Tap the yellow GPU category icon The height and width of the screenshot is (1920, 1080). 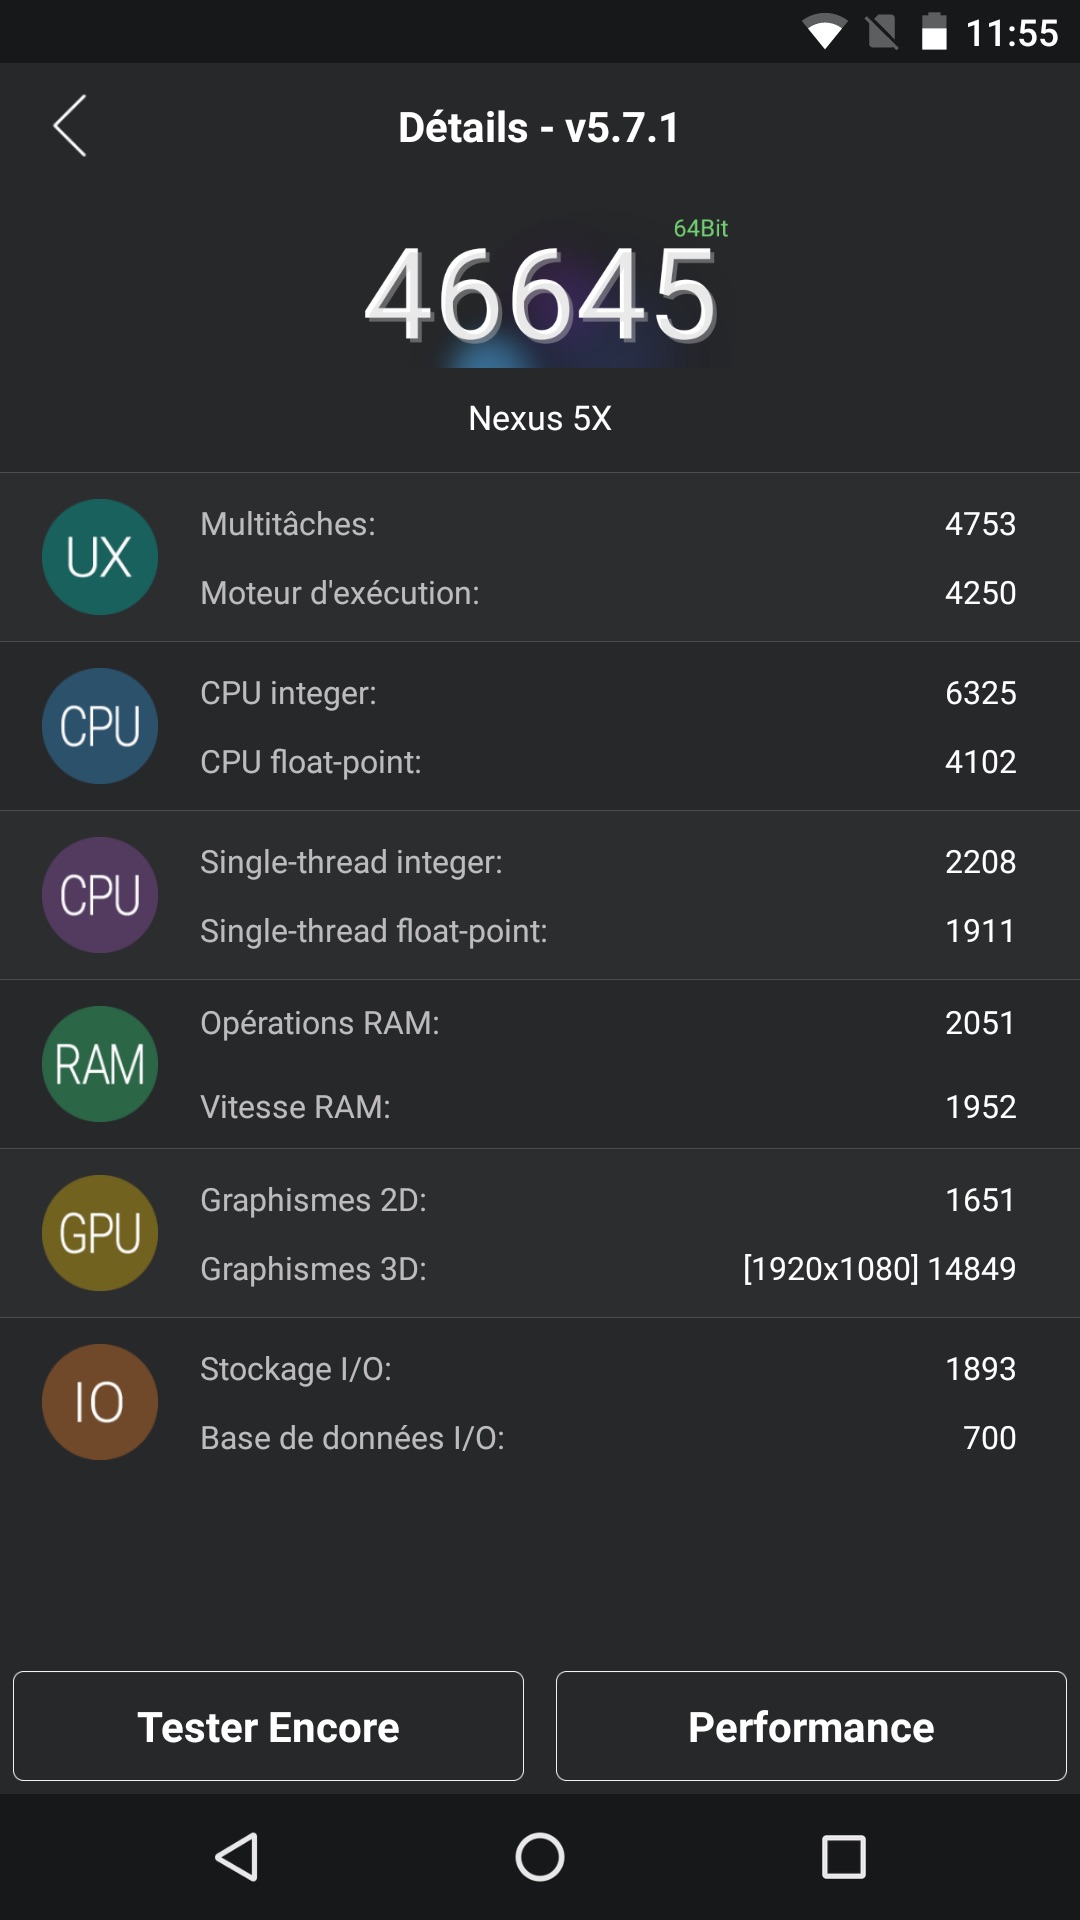[x=100, y=1233]
